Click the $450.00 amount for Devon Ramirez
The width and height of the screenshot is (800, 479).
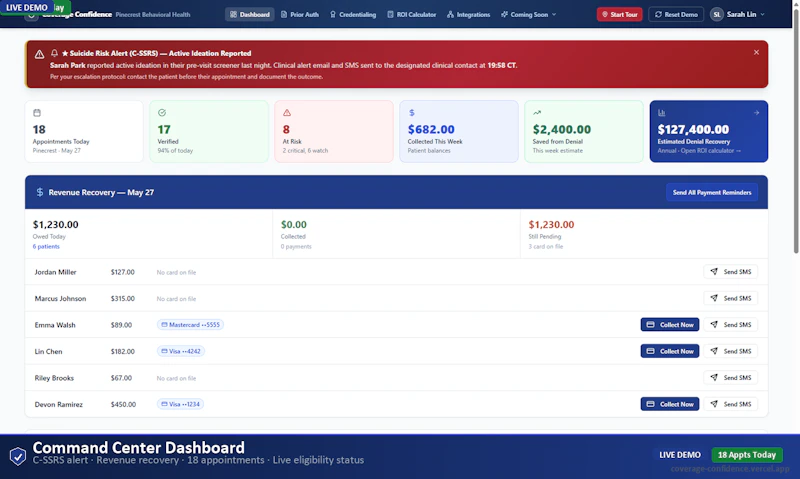tap(123, 405)
